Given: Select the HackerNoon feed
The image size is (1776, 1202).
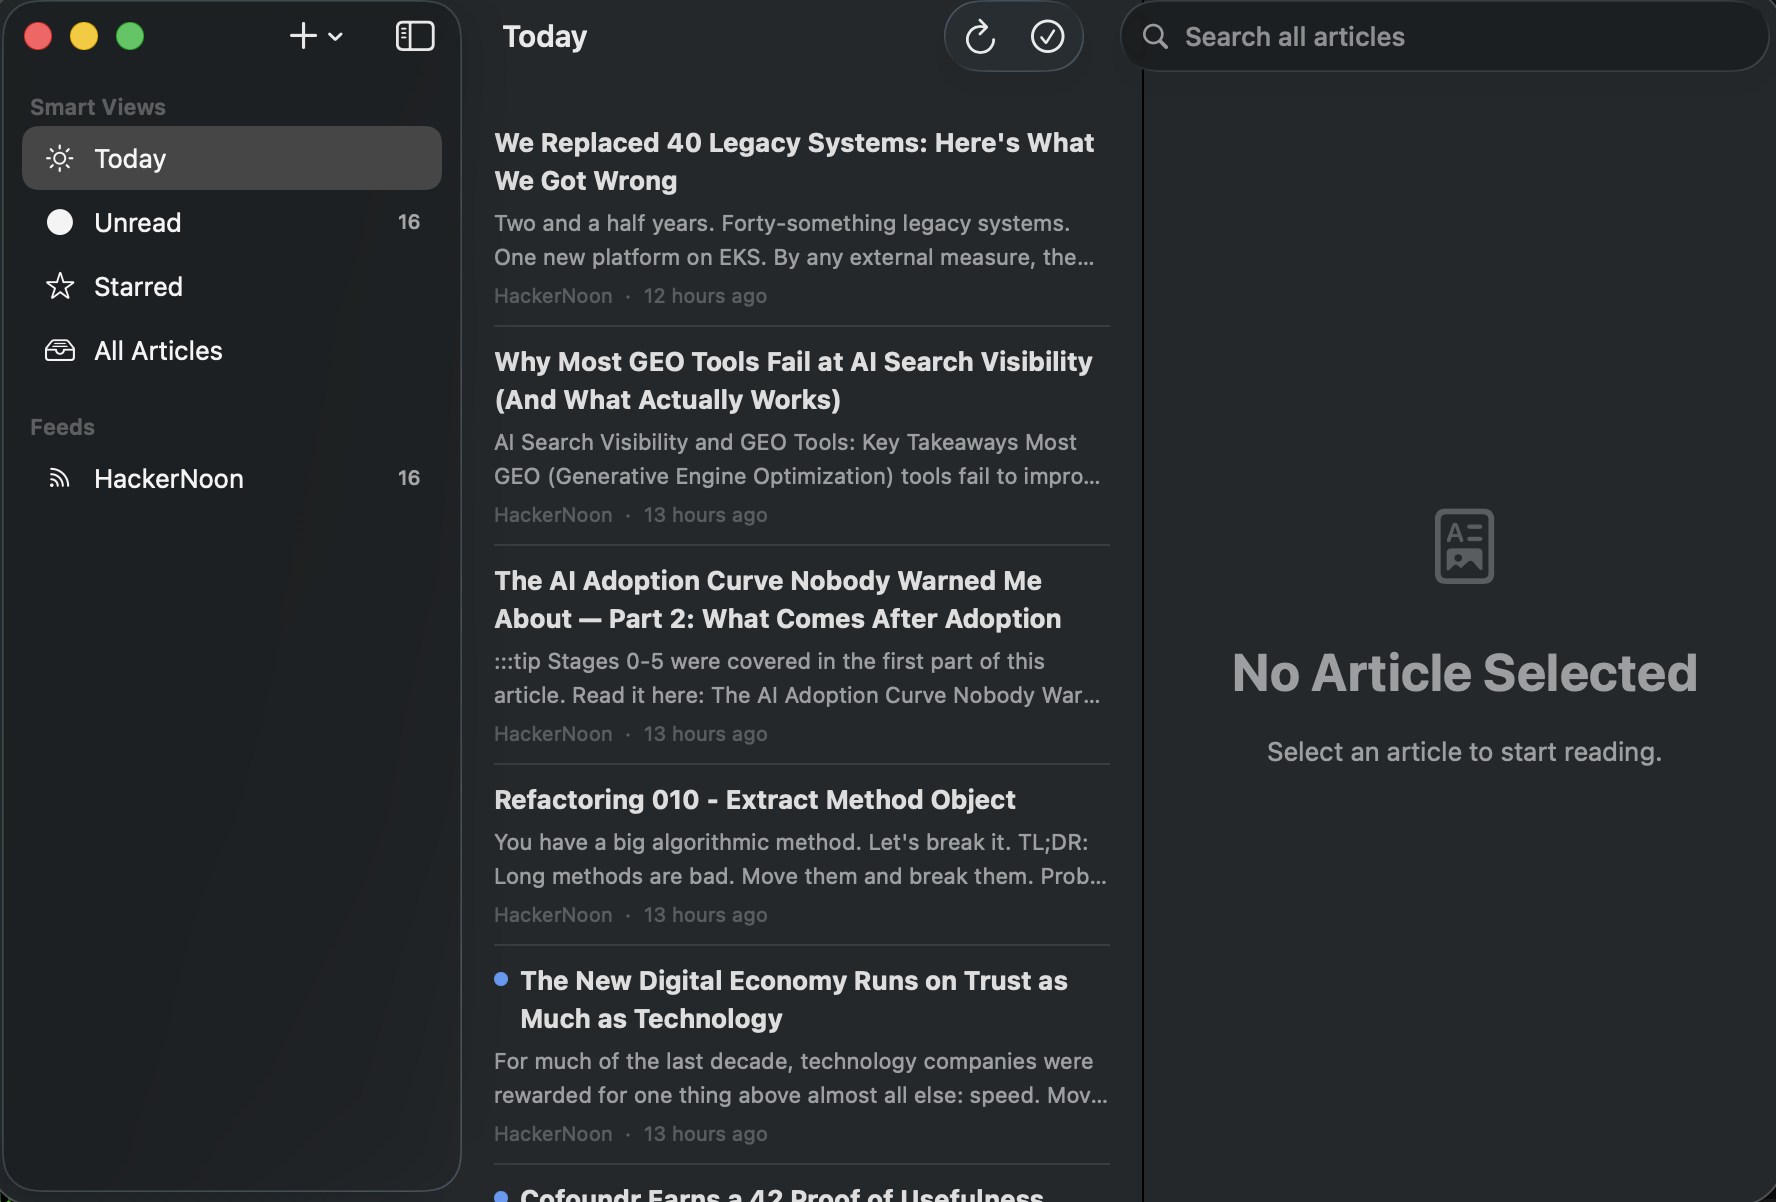Looking at the screenshot, I should tap(232, 478).
